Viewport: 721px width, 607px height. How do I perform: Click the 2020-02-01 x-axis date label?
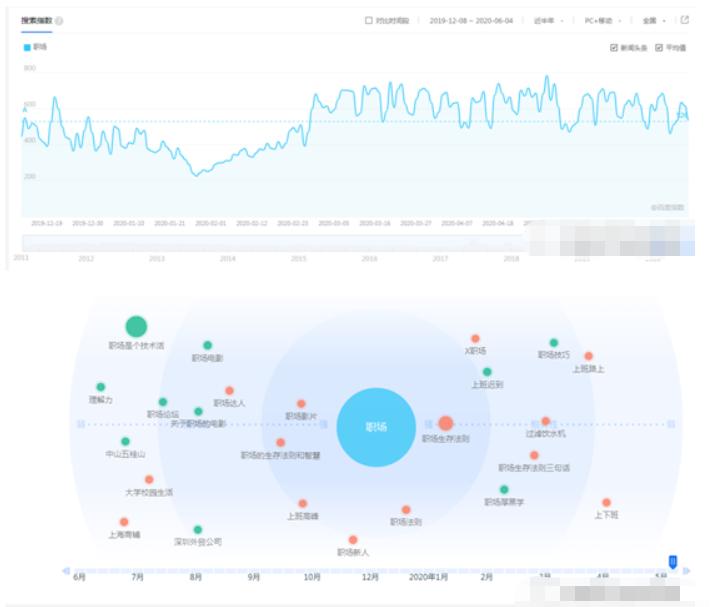(211, 223)
